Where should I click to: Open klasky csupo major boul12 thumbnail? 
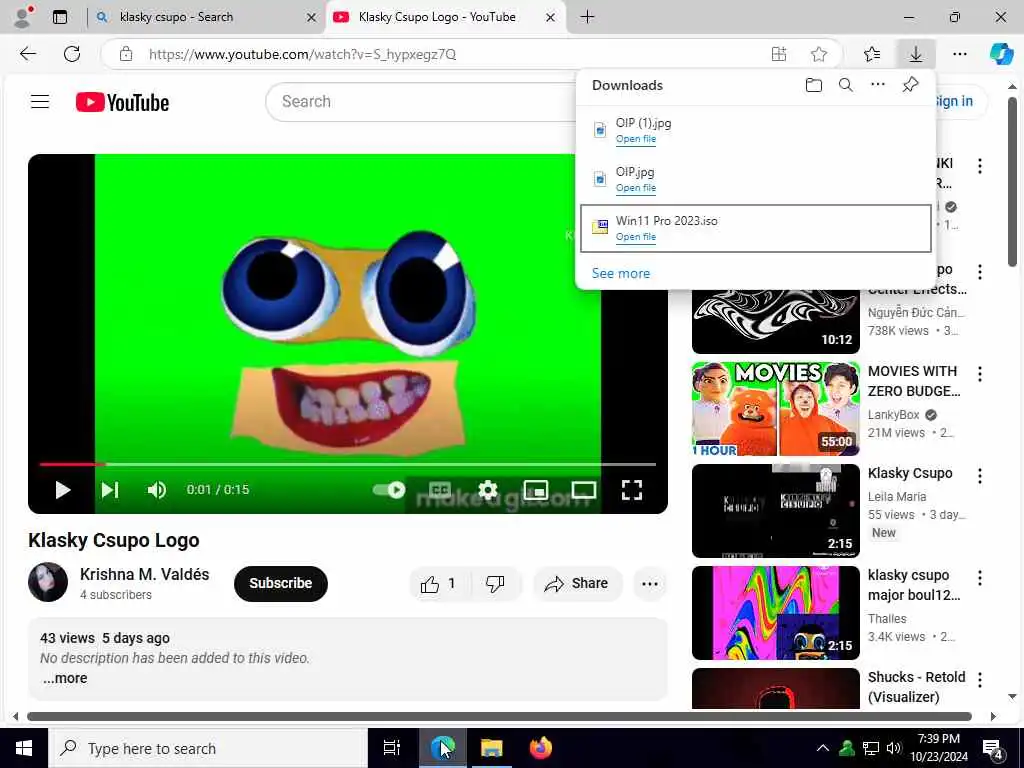tap(776, 613)
